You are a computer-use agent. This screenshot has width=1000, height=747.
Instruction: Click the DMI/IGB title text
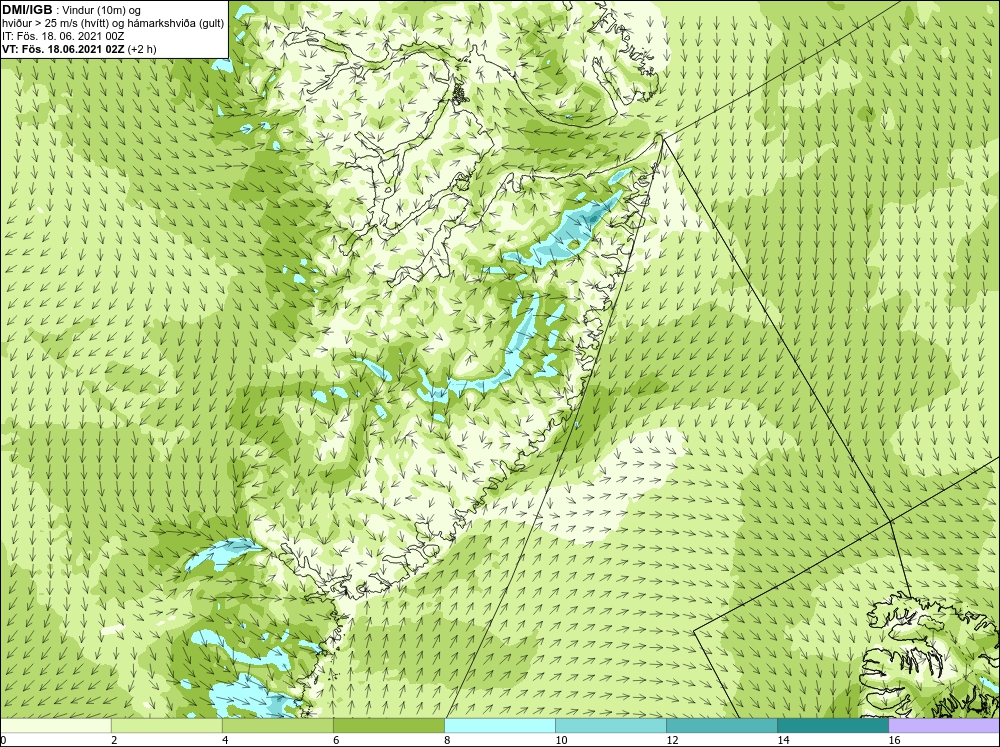click(x=27, y=10)
